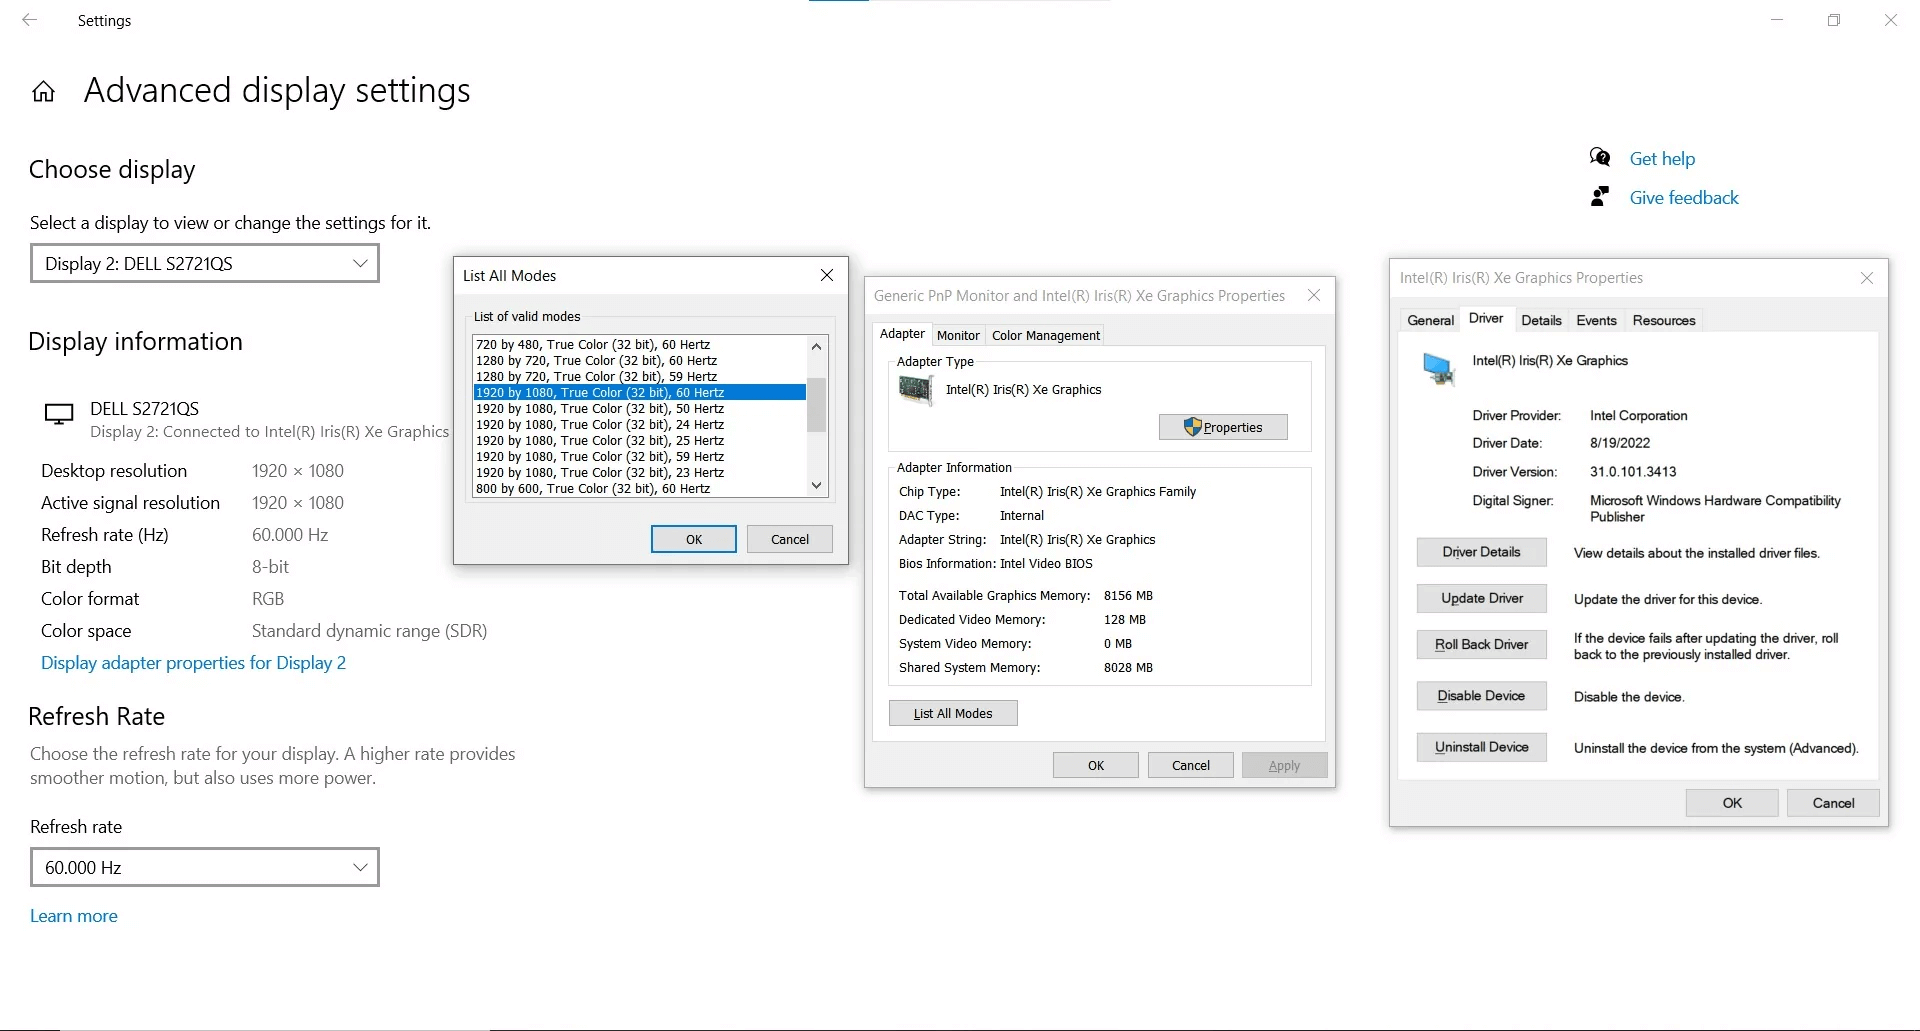Screen dimensions: 1920x1031
Task: Click OK in Generic PnP Monitor properties
Action: pyautogui.click(x=1096, y=765)
